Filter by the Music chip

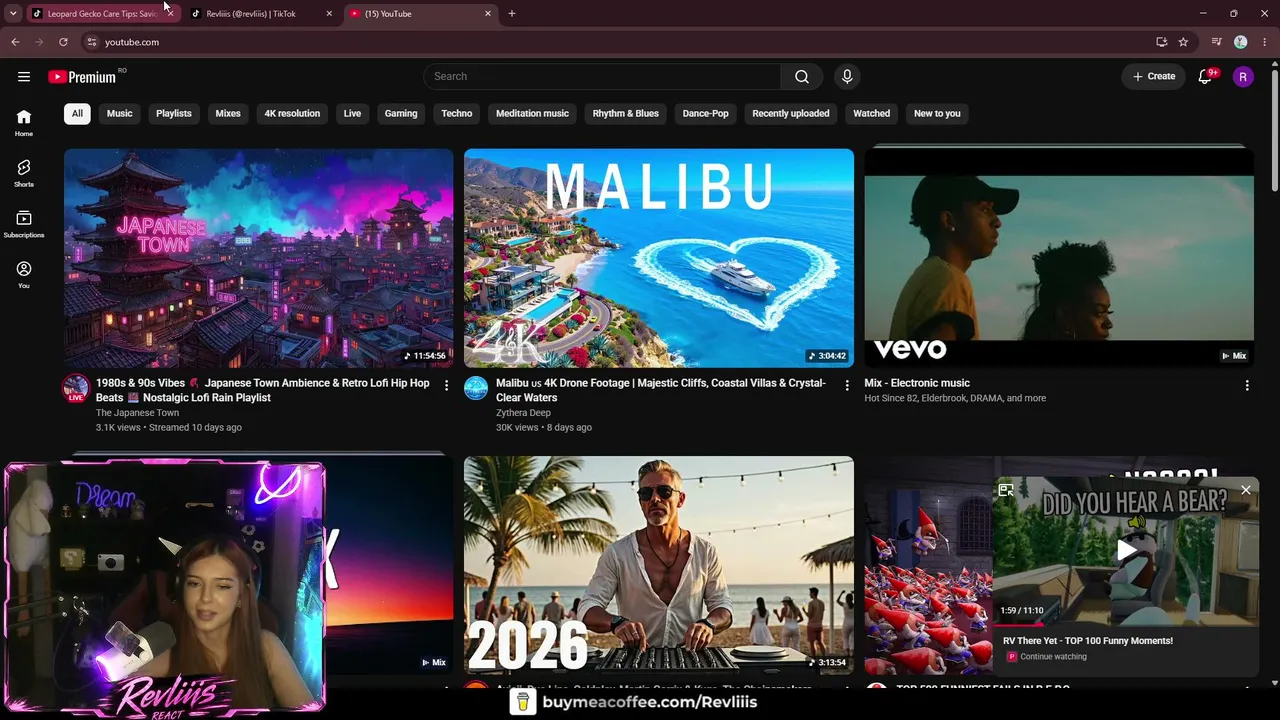point(119,113)
